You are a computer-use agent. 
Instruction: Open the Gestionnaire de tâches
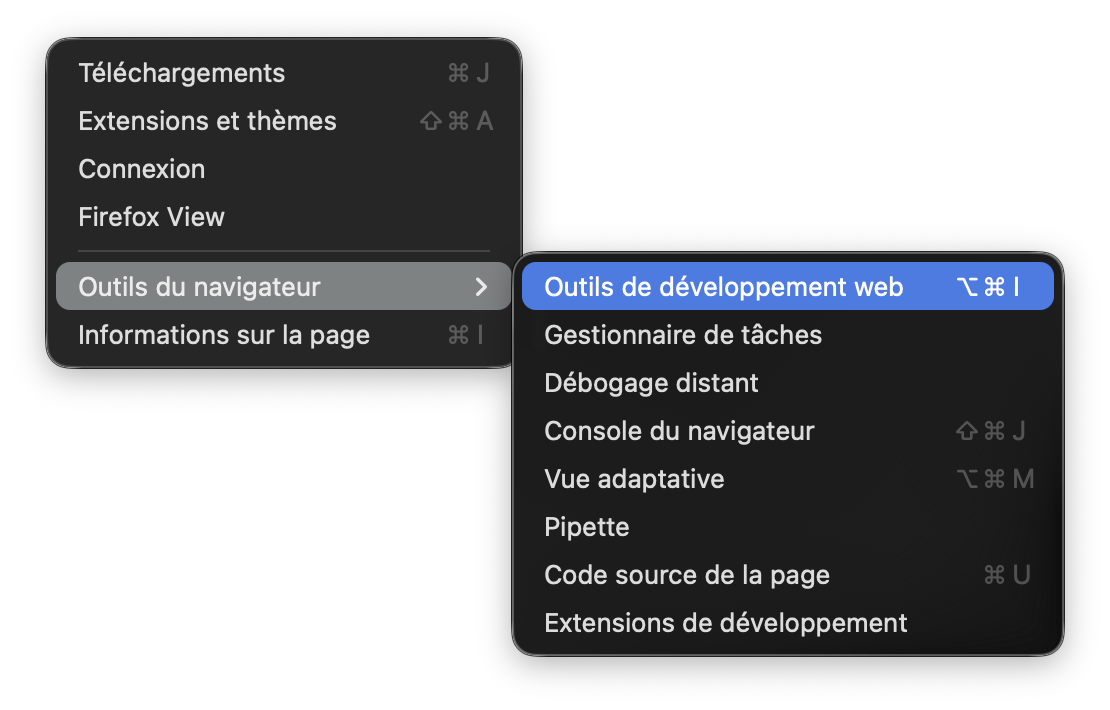tap(683, 335)
